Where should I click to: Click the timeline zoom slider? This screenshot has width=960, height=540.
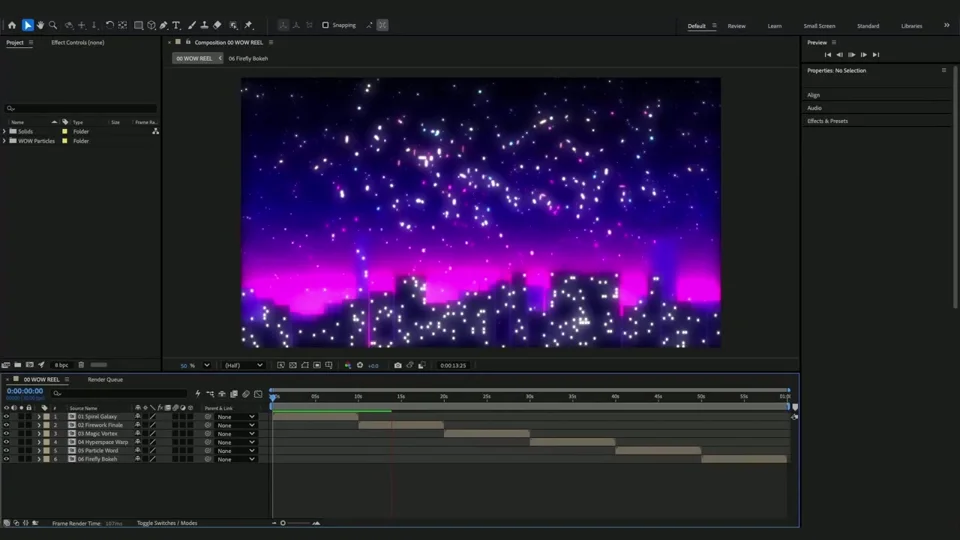tap(298, 523)
